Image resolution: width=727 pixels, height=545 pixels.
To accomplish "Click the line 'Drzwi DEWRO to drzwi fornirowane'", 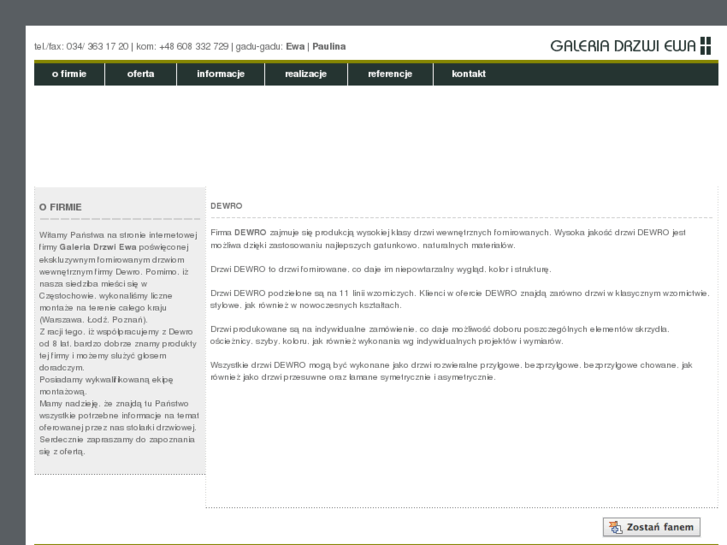I will [381, 269].
